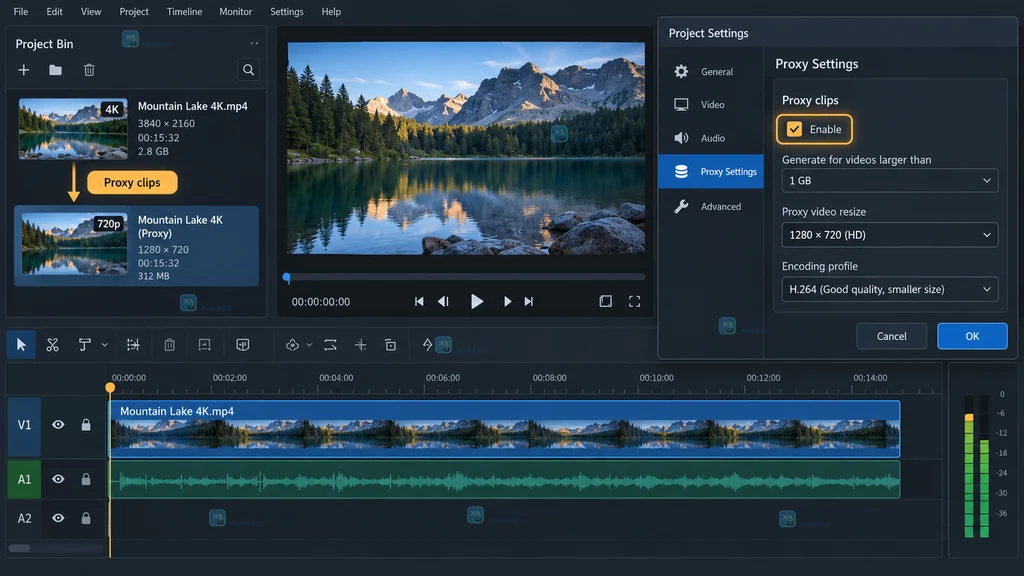
Task: Toggle the A2 track eye icon
Action: pos(58,518)
